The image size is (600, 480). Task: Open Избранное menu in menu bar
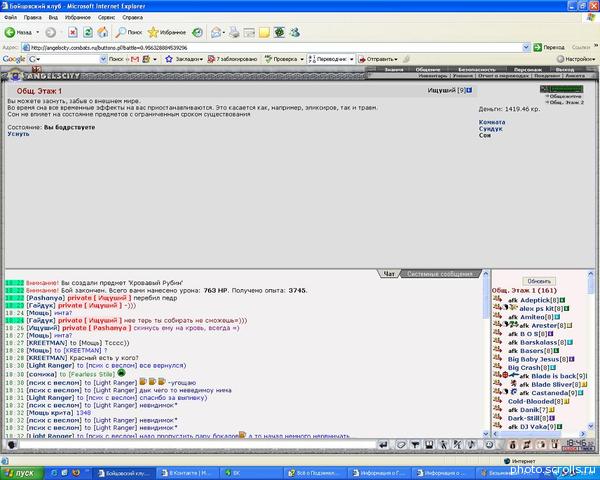tap(78, 17)
